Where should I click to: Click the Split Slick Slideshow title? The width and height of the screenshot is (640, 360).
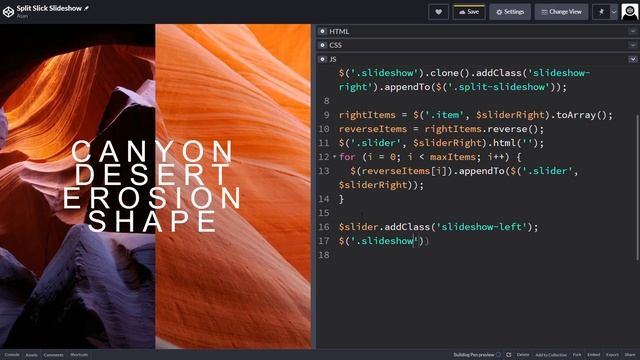(x=49, y=8)
